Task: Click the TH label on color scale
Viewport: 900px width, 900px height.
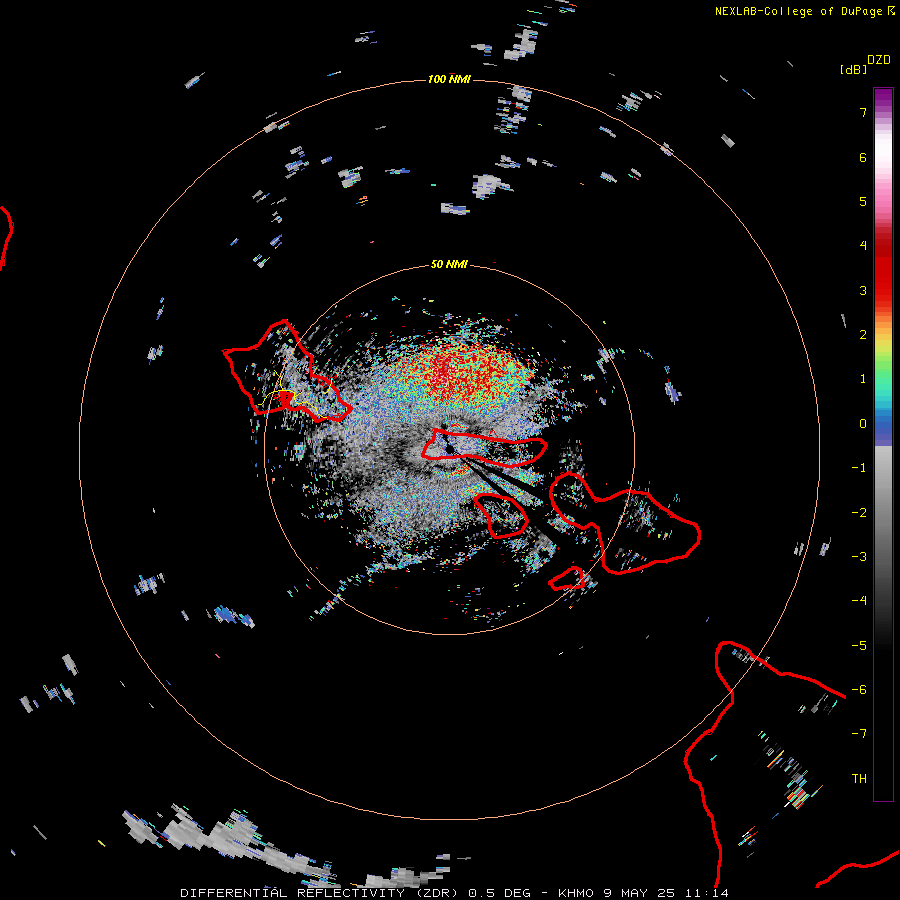Action: (x=859, y=779)
